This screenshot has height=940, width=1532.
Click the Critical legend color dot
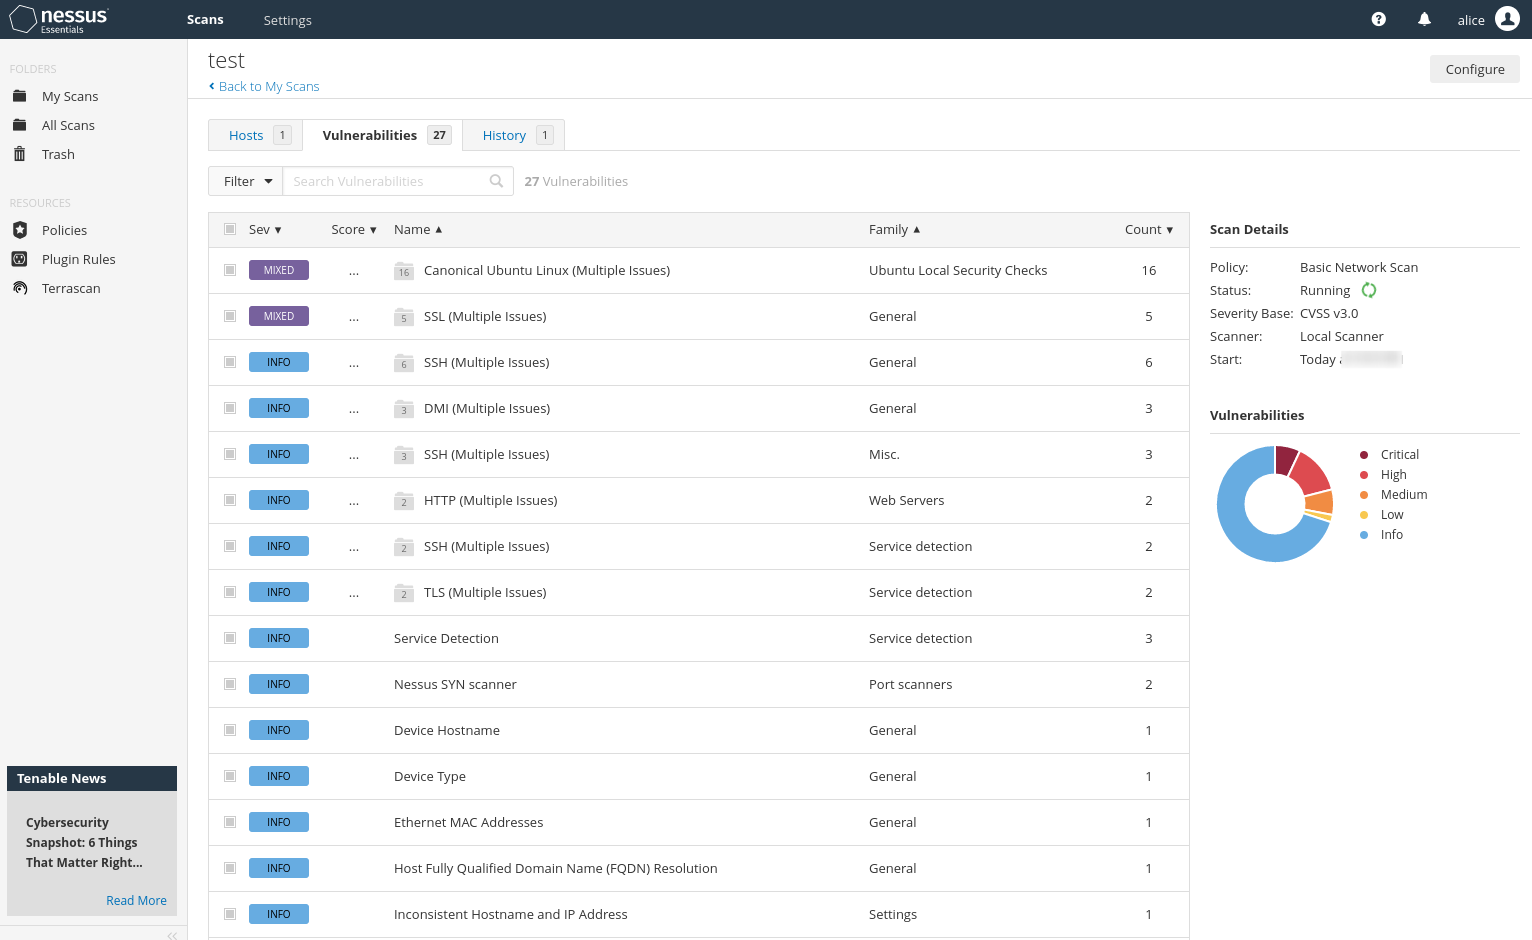tap(1364, 455)
